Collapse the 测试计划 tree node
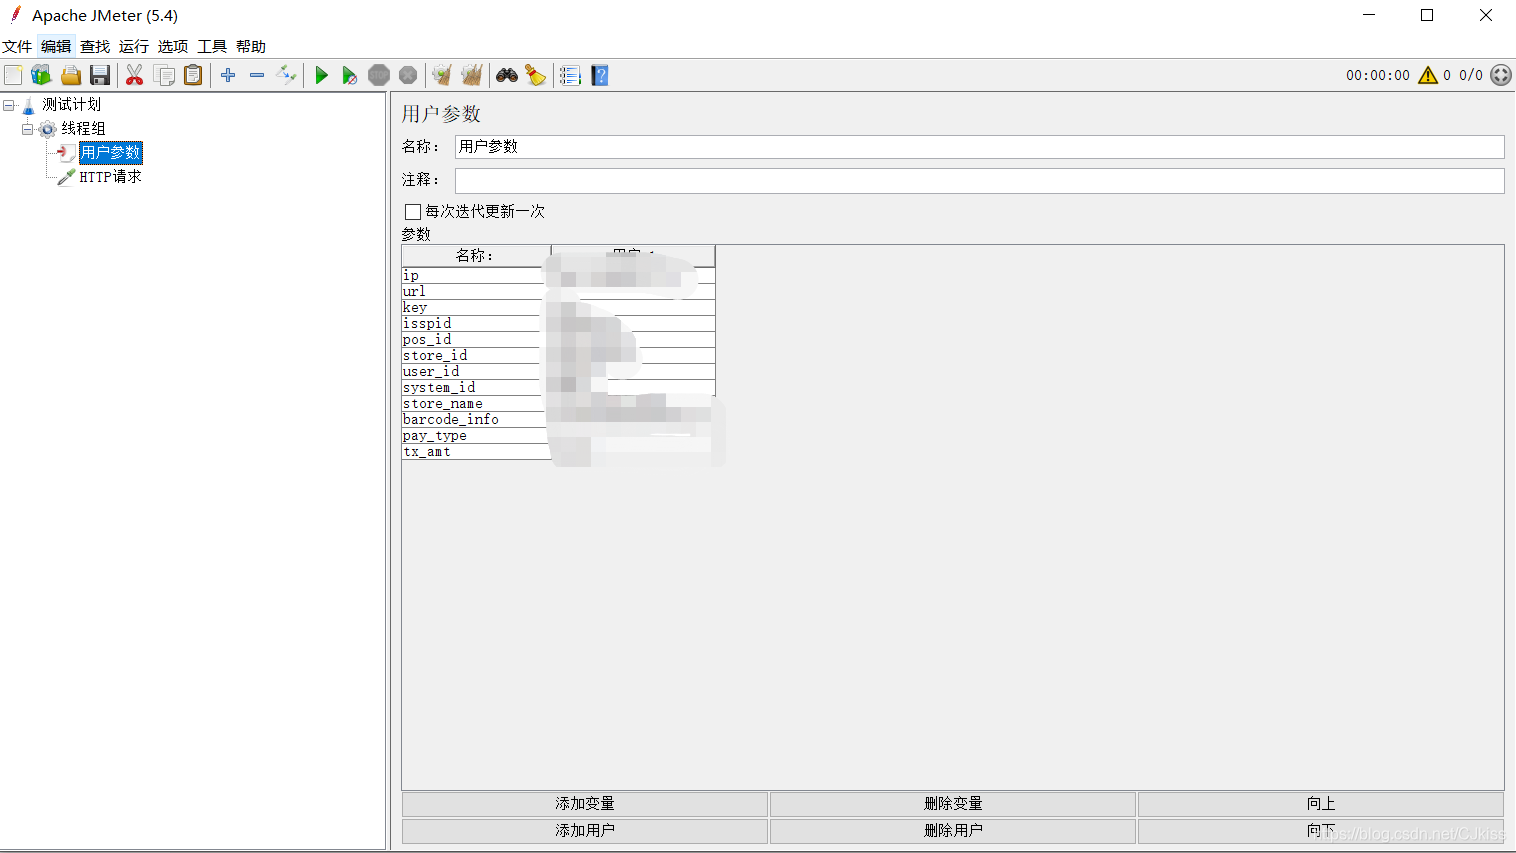This screenshot has height=853, width=1516. (9, 105)
